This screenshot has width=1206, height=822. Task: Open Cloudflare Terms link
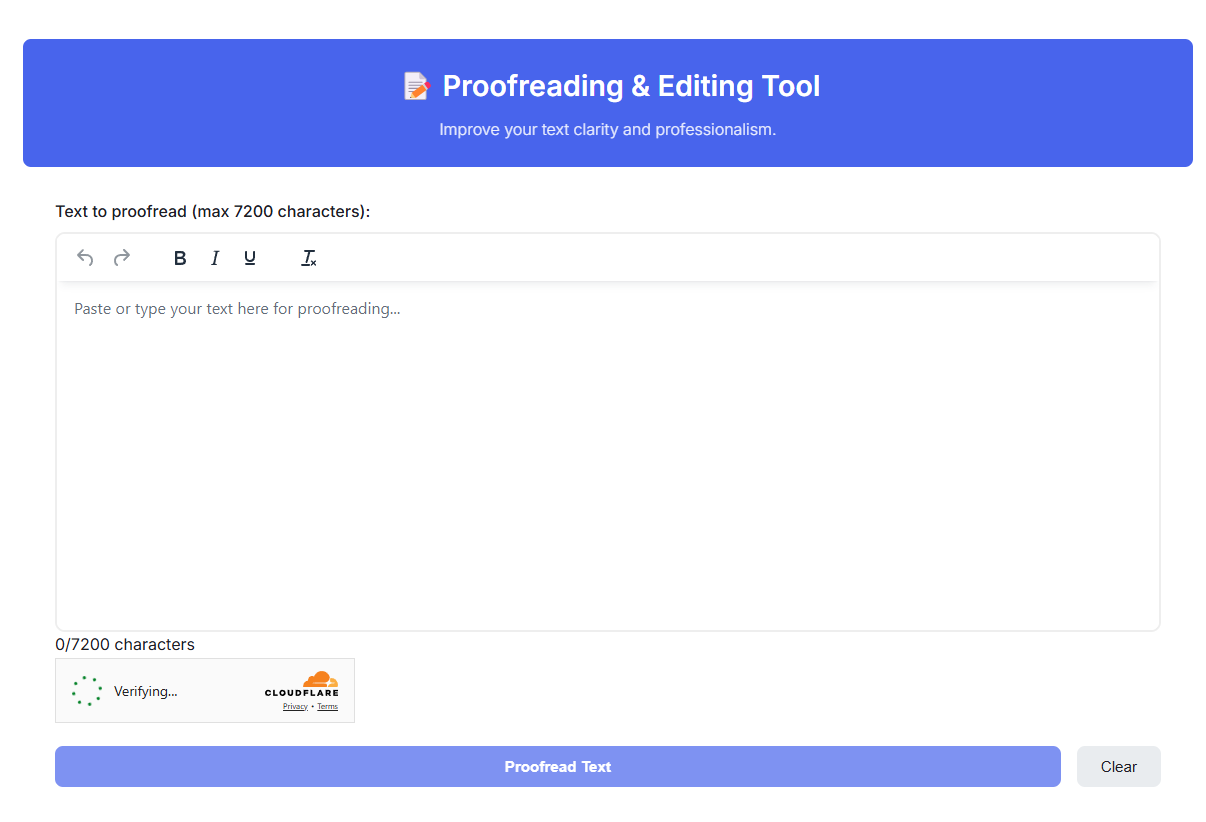point(328,707)
